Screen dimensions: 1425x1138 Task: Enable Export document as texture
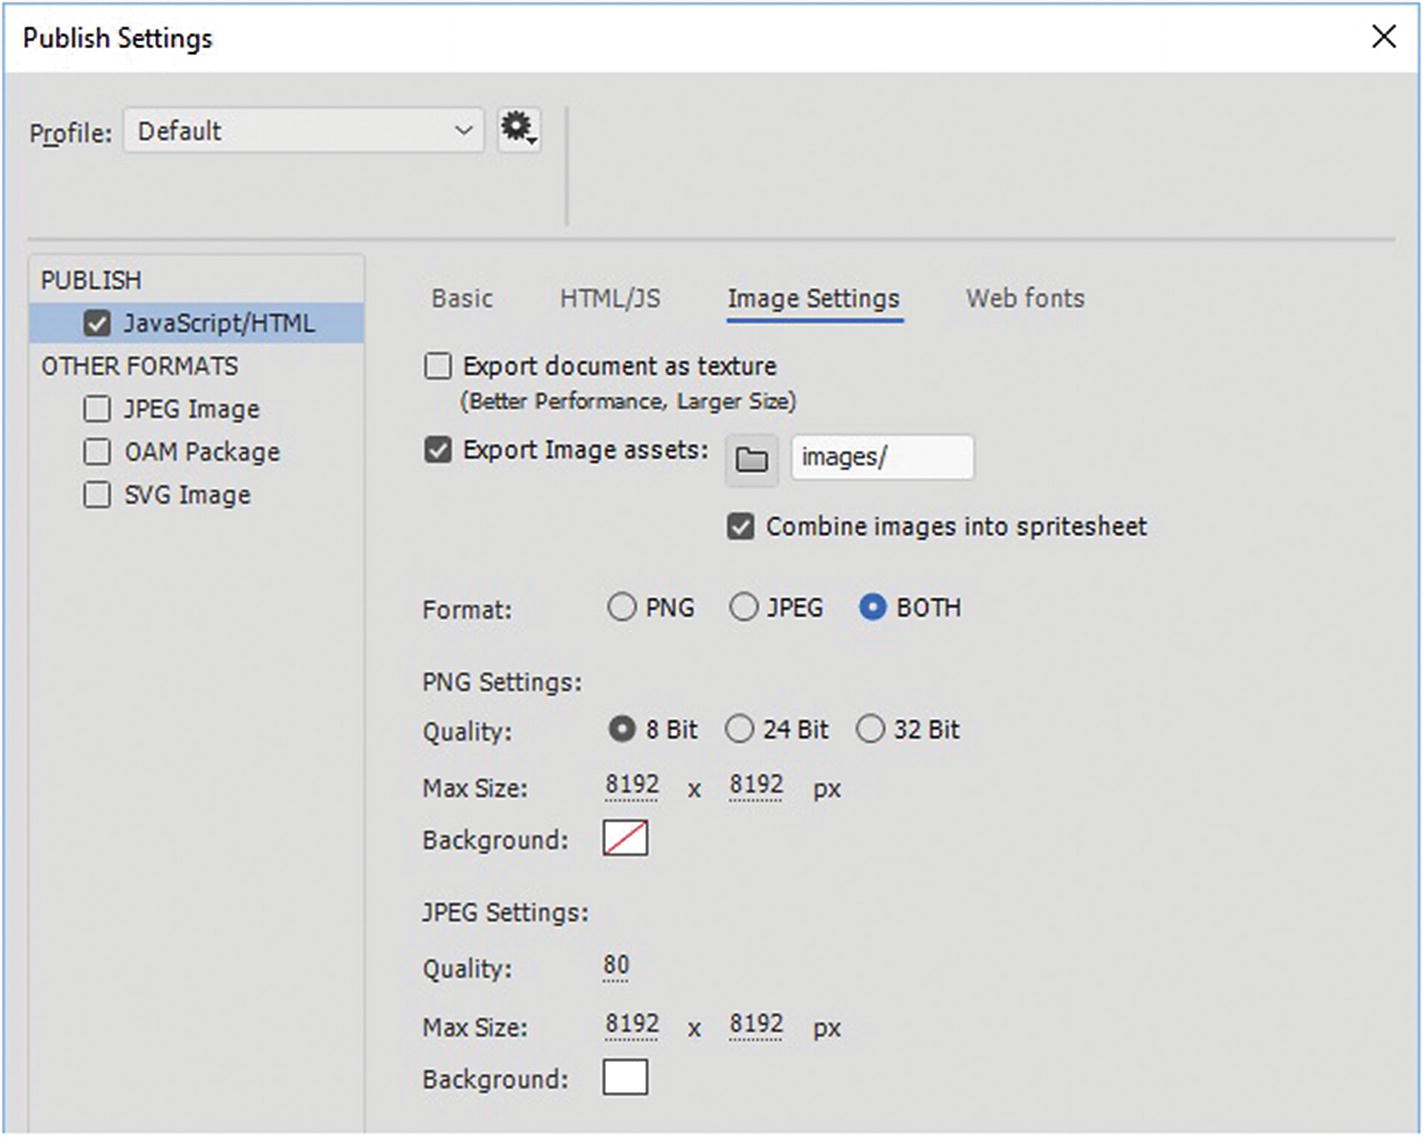438,367
